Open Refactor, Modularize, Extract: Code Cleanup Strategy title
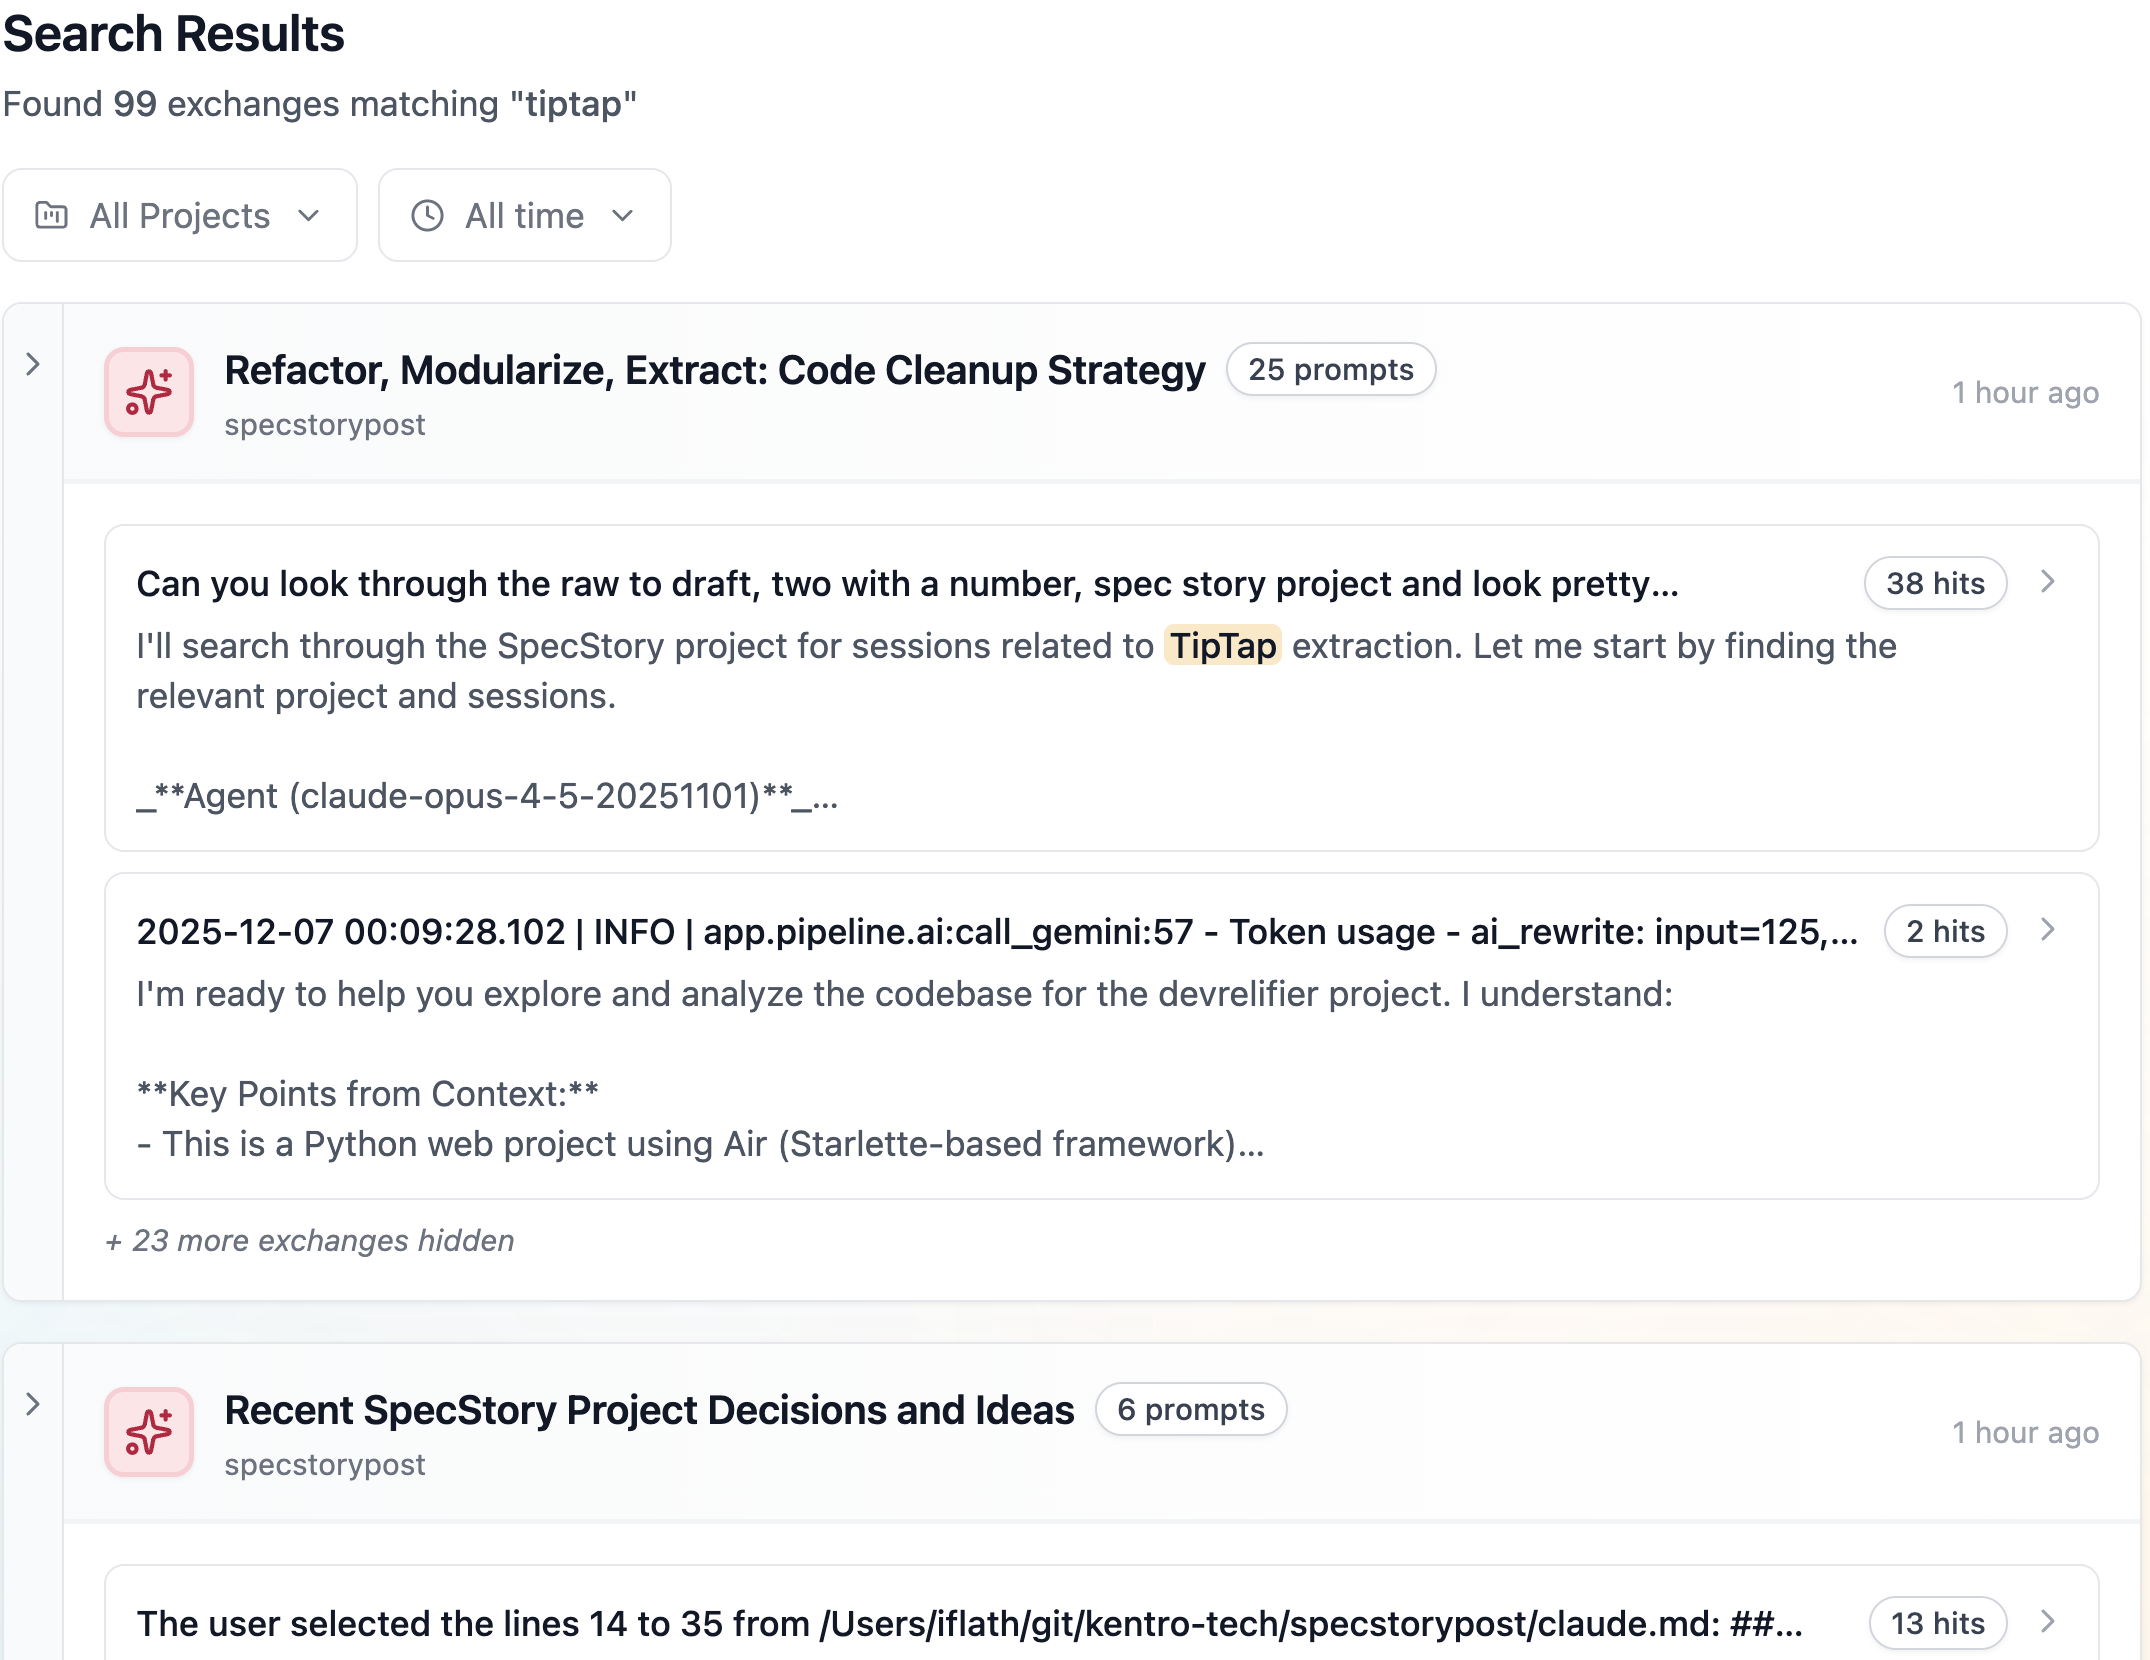Viewport: 2150px width, 1660px height. point(714,370)
